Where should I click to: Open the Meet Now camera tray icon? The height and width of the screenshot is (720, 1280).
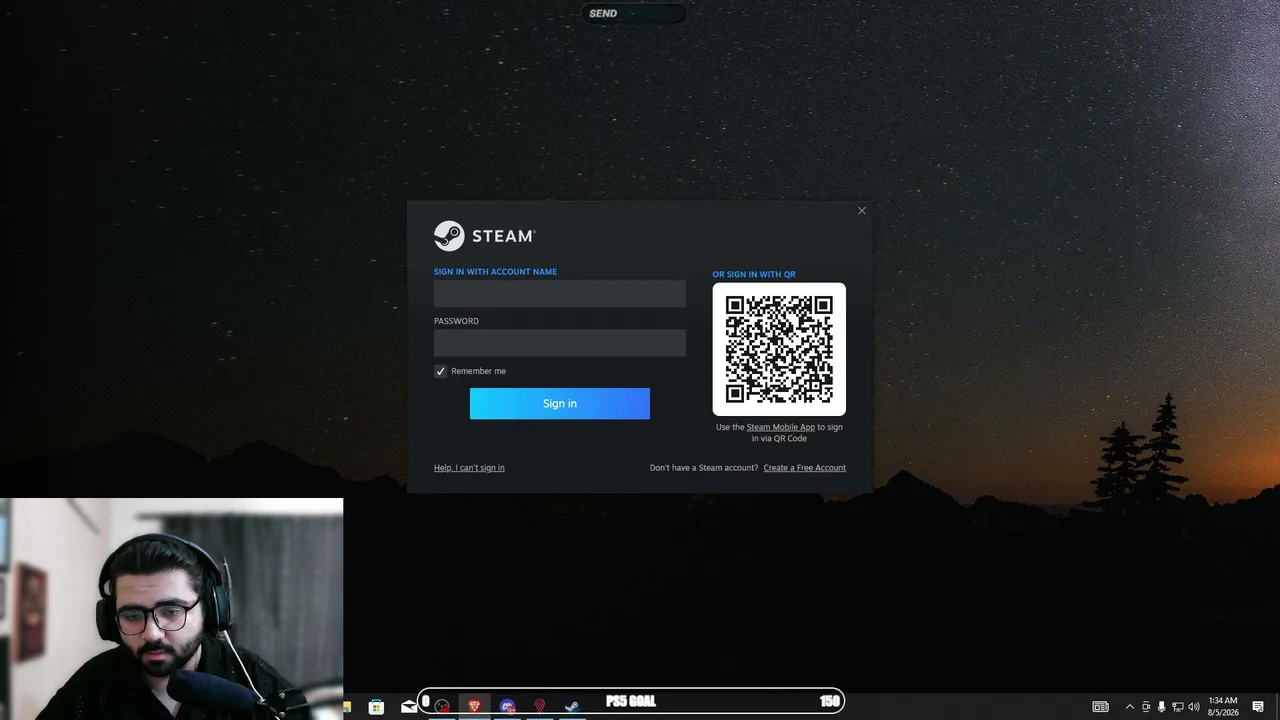pos(1146,707)
